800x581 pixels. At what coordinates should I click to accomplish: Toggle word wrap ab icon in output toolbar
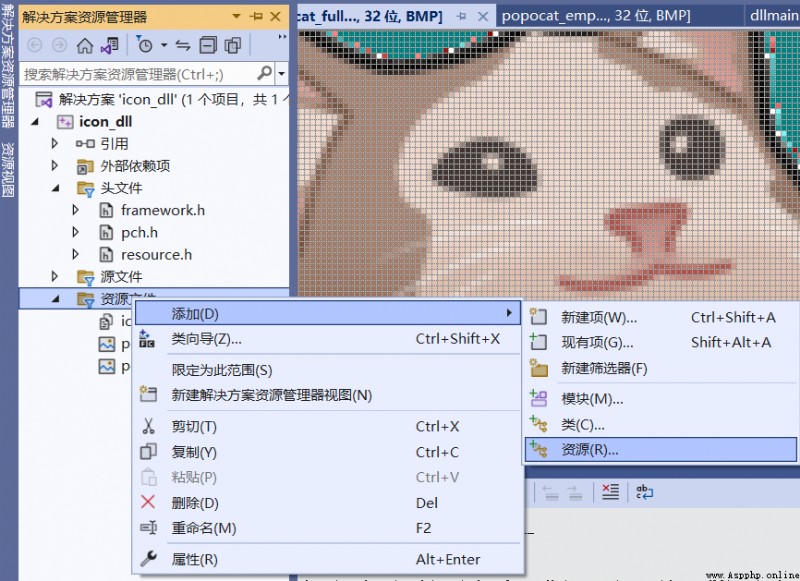point(644,492)
